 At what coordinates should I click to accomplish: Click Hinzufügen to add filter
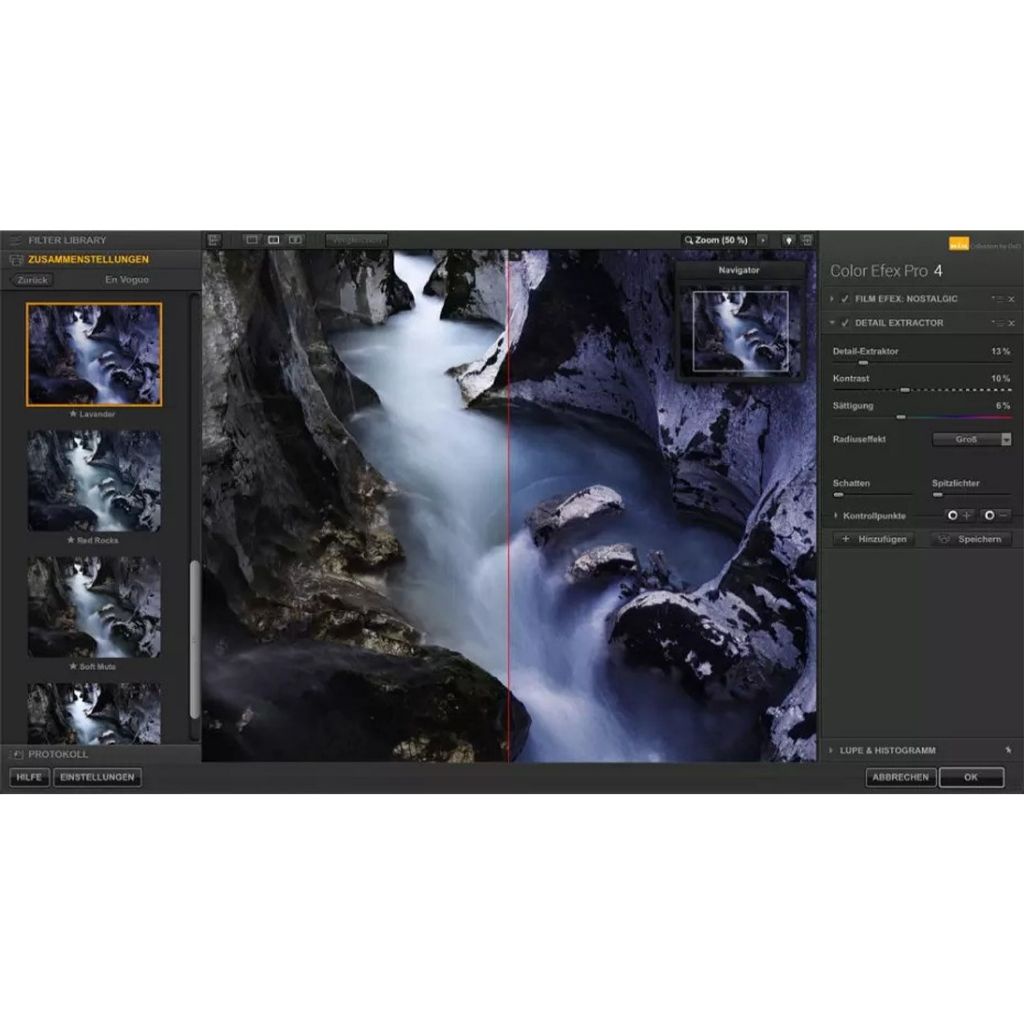click(x=874, y=539)
